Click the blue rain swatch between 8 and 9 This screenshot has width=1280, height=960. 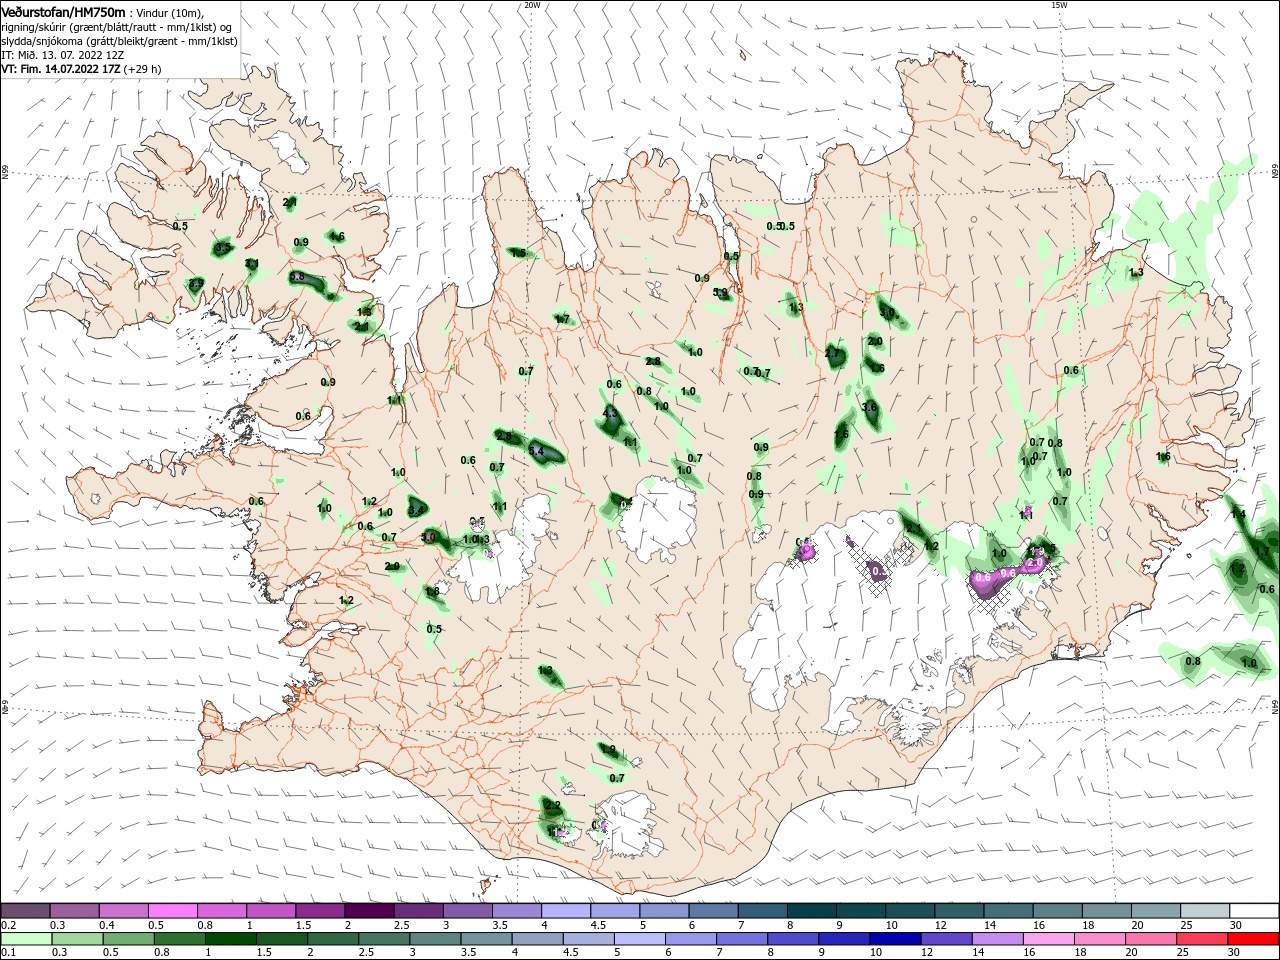(792, 939)
